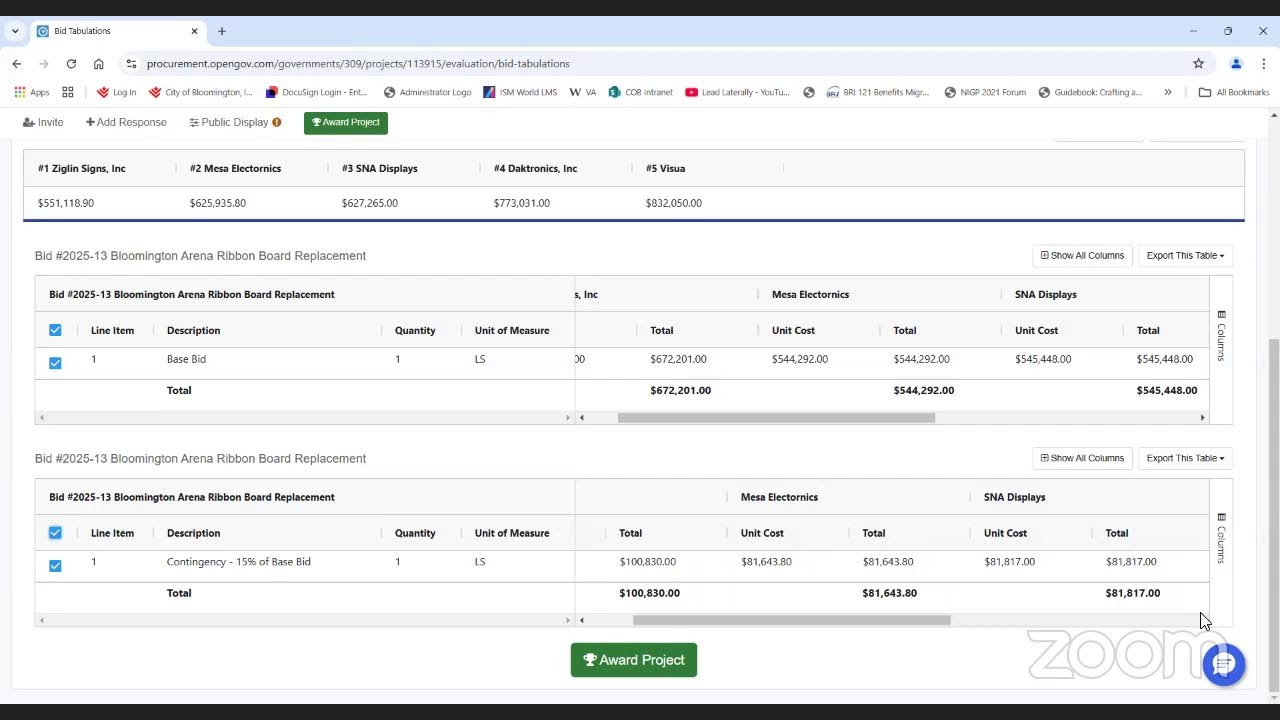Click the Contingency - 15% of Base Bid cell
The width and height of the screenshot is (1280, 720).
click(239, 562)
